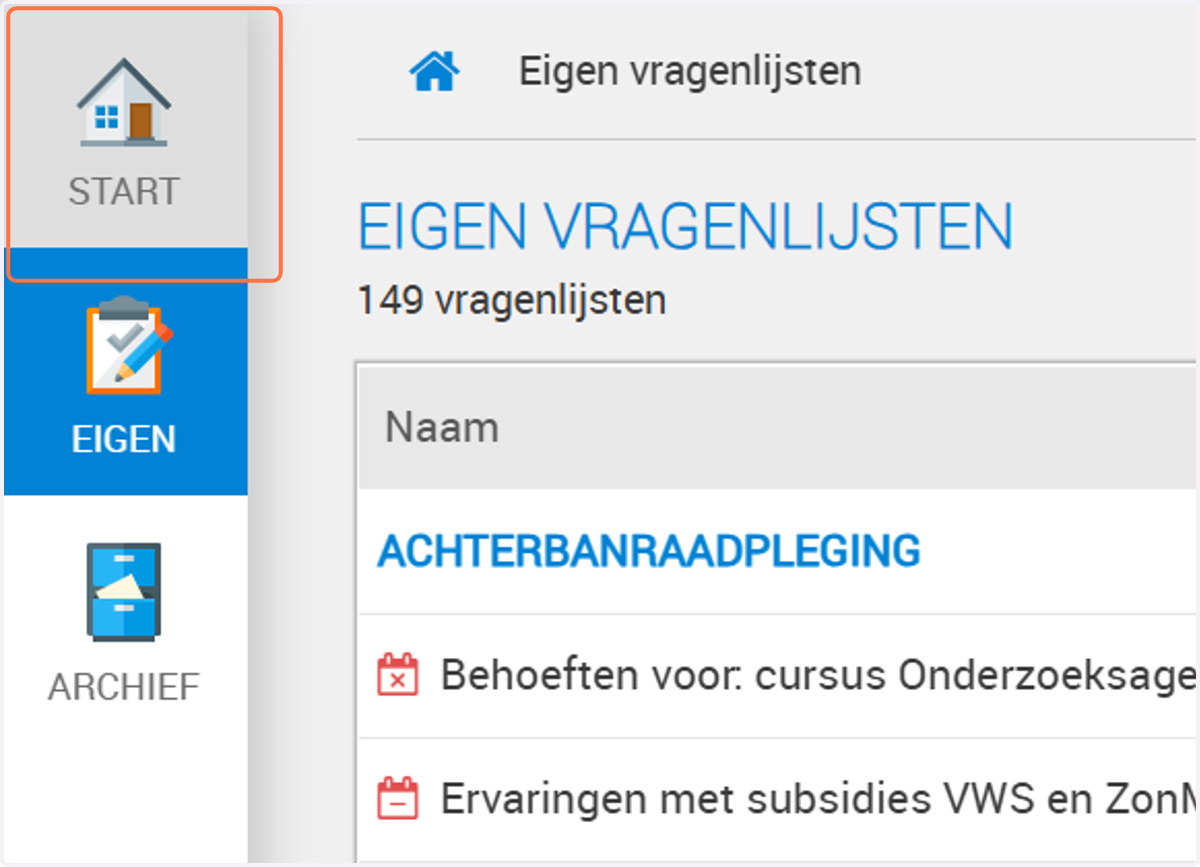Click calendar icon beside Behoeften voor cursus
The width and height of the screenshot is (1200, 867).
pyautogui.click(x=397, y=676)
